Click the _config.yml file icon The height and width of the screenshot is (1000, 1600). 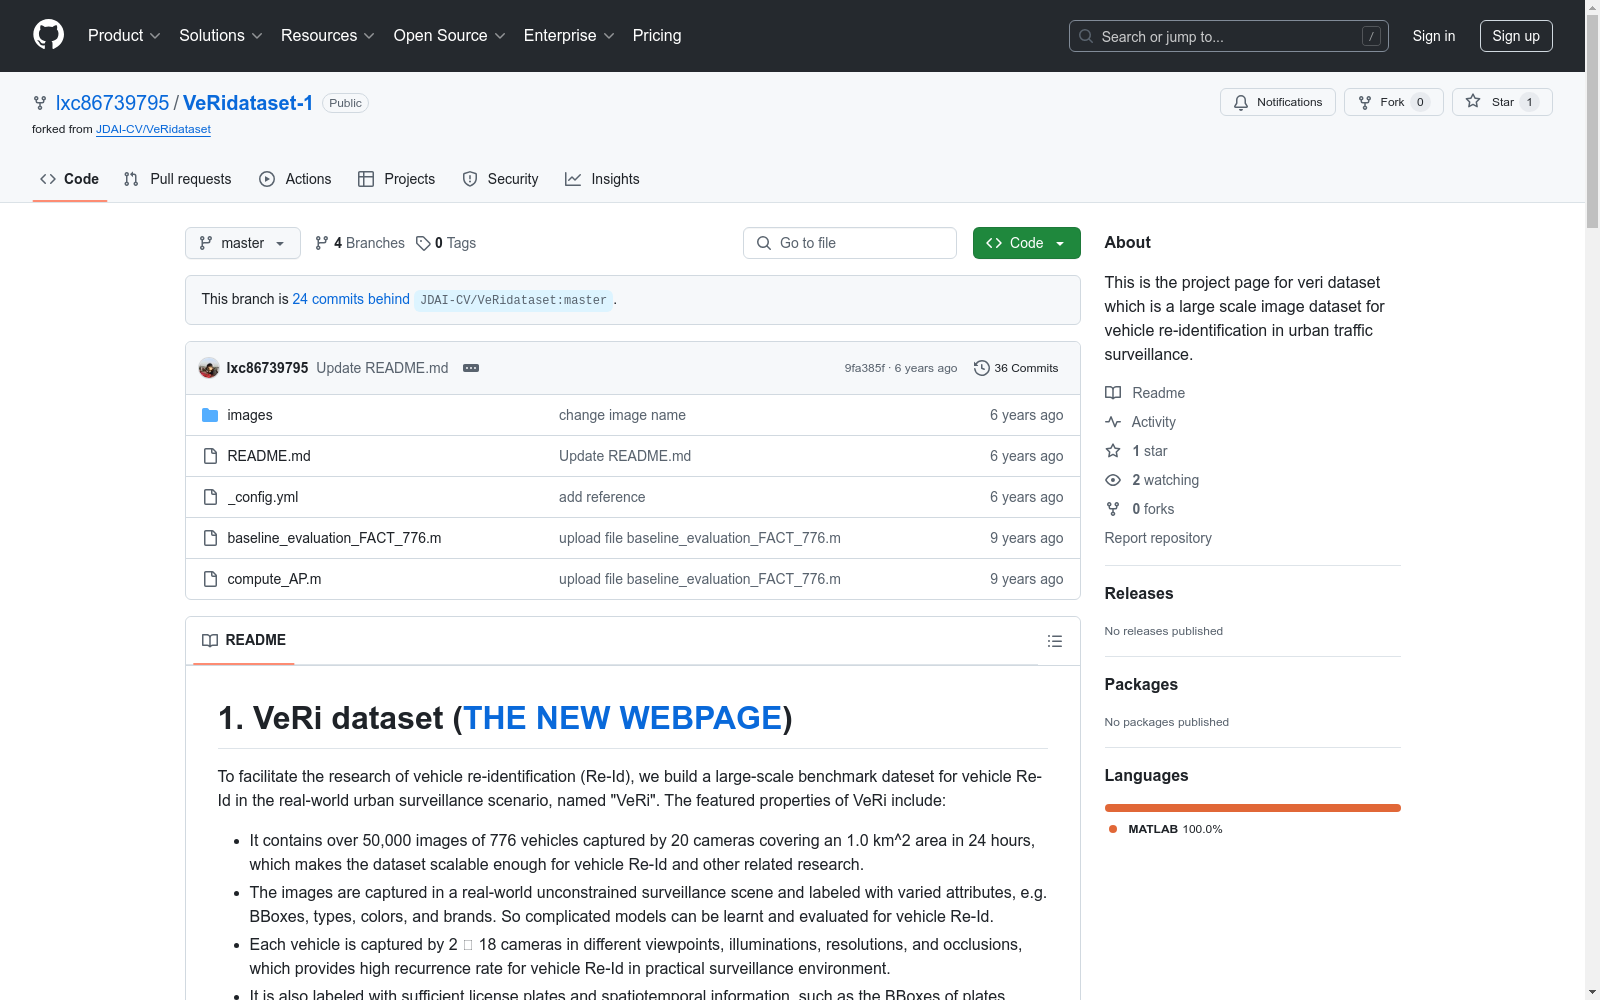tap(210, 497)
